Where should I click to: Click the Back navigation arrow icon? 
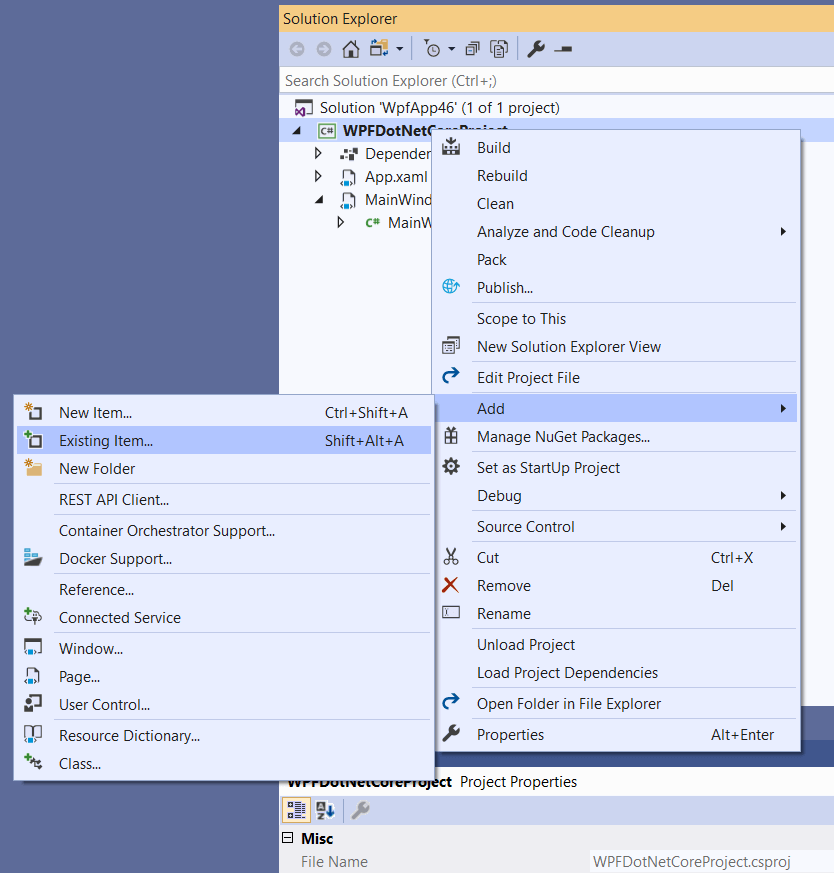point(297,48)
